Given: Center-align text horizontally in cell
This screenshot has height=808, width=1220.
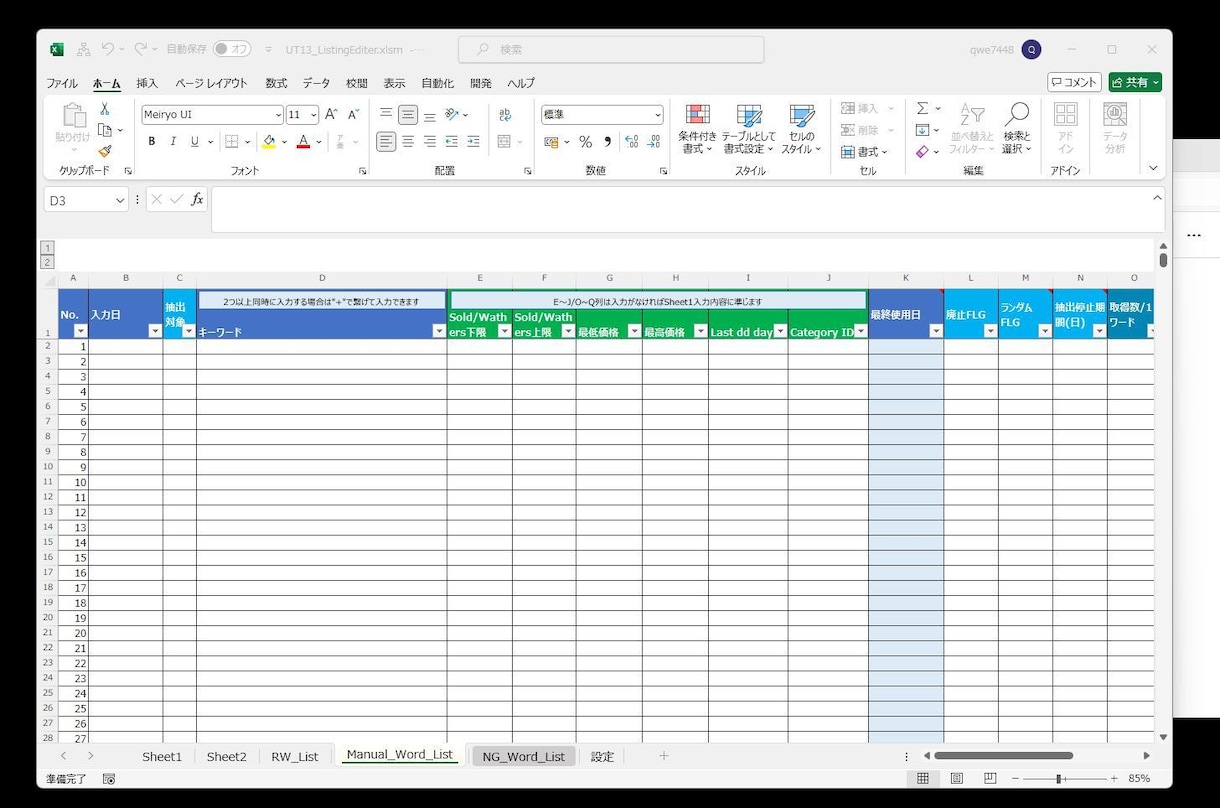Looking at the screenshot, I should (408, 142).
